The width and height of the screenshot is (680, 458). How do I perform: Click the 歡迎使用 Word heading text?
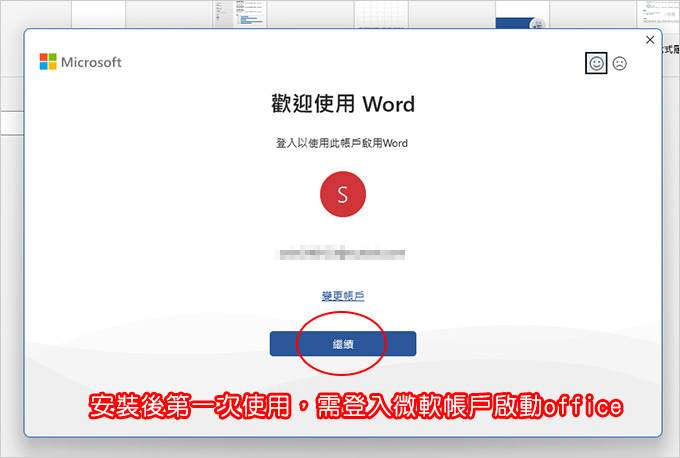(343, 104)
